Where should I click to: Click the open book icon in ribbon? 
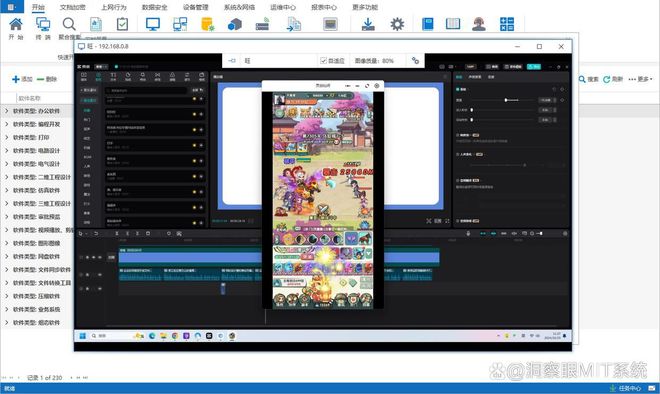(453, 24)
